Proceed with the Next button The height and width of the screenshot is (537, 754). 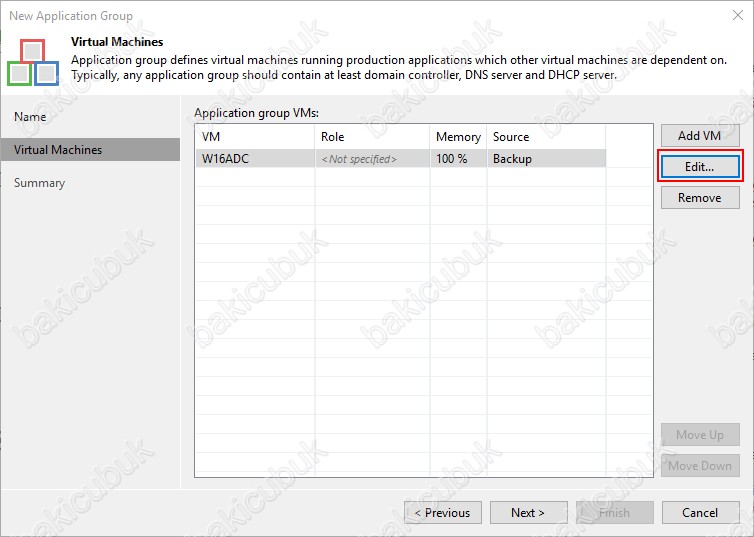528,513
